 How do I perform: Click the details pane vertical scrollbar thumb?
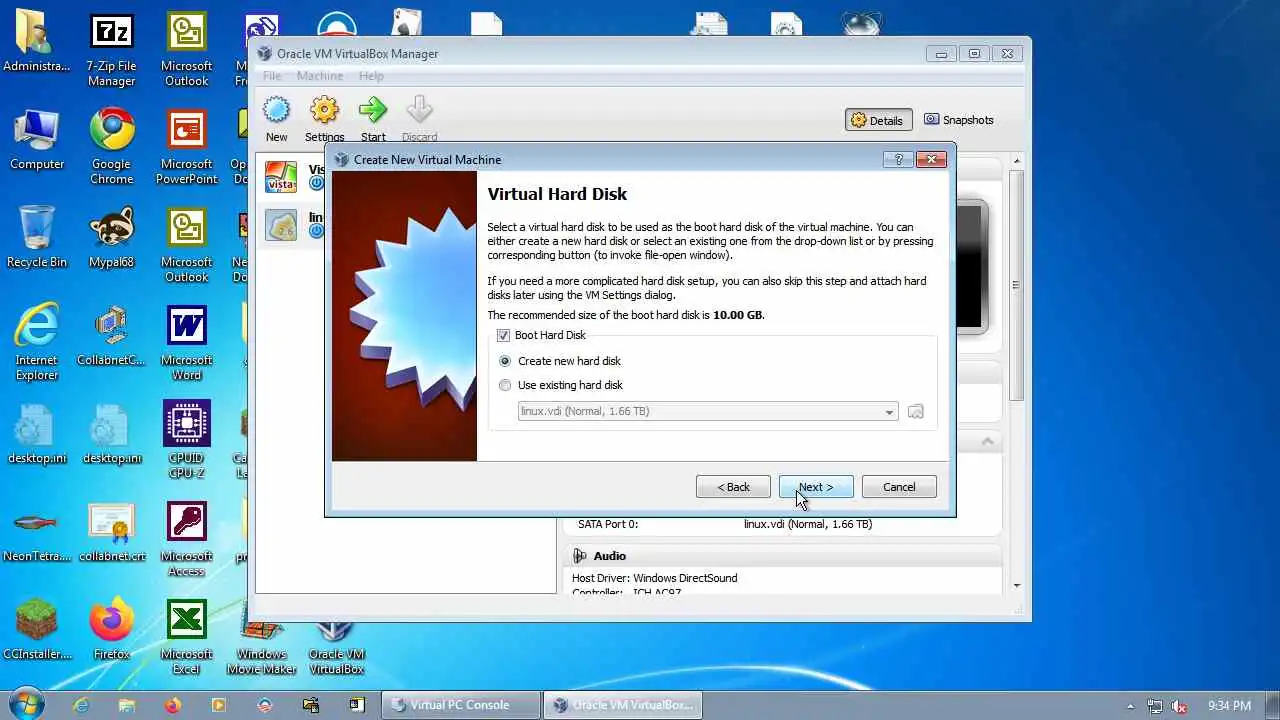1017,285
